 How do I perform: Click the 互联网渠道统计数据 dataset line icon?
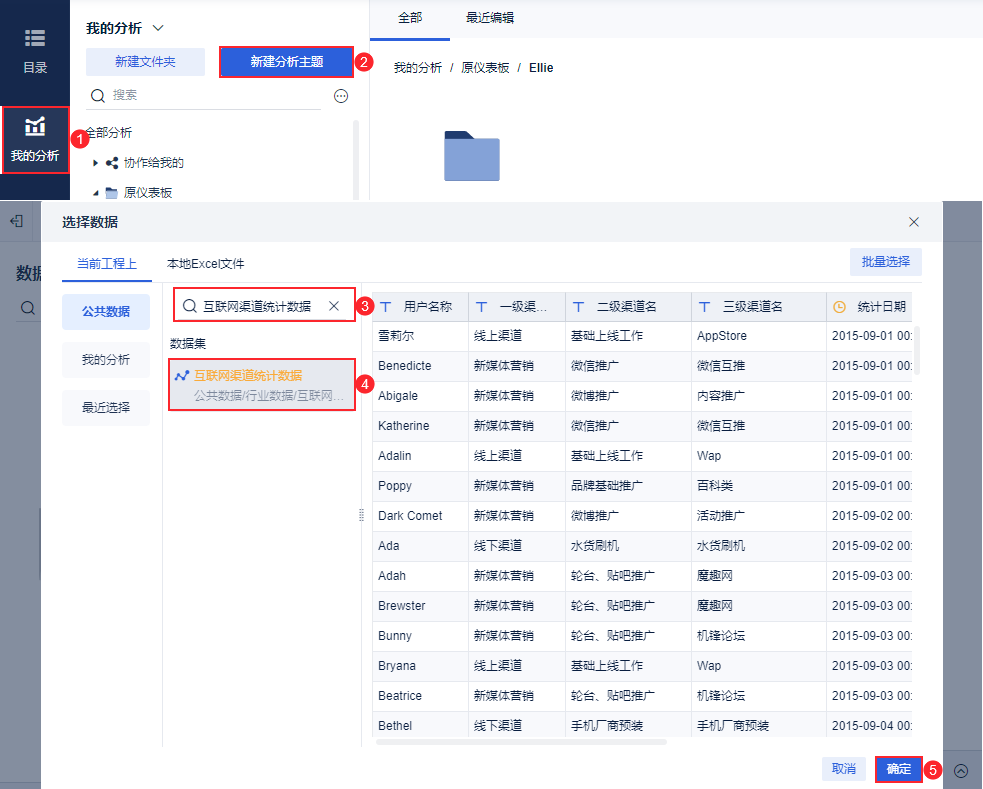pyautogui.click(x=182, y=376)
